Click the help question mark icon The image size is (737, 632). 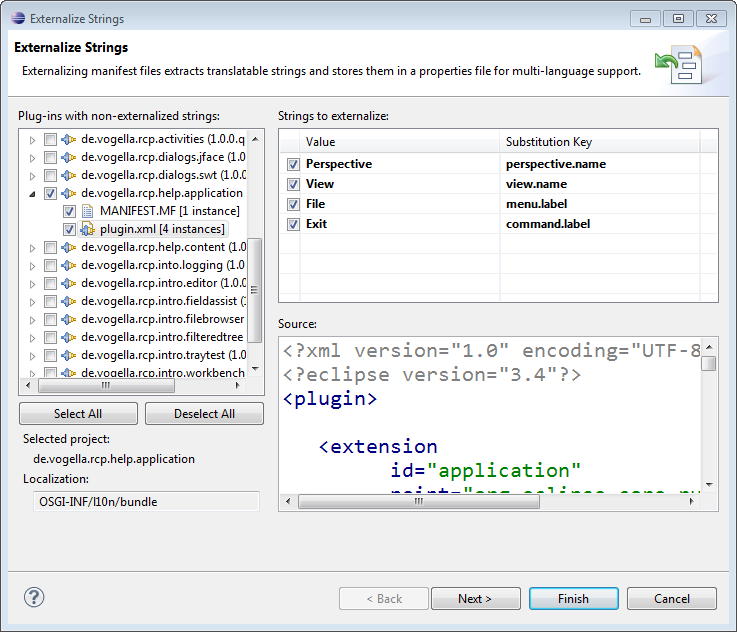(34, 597)
